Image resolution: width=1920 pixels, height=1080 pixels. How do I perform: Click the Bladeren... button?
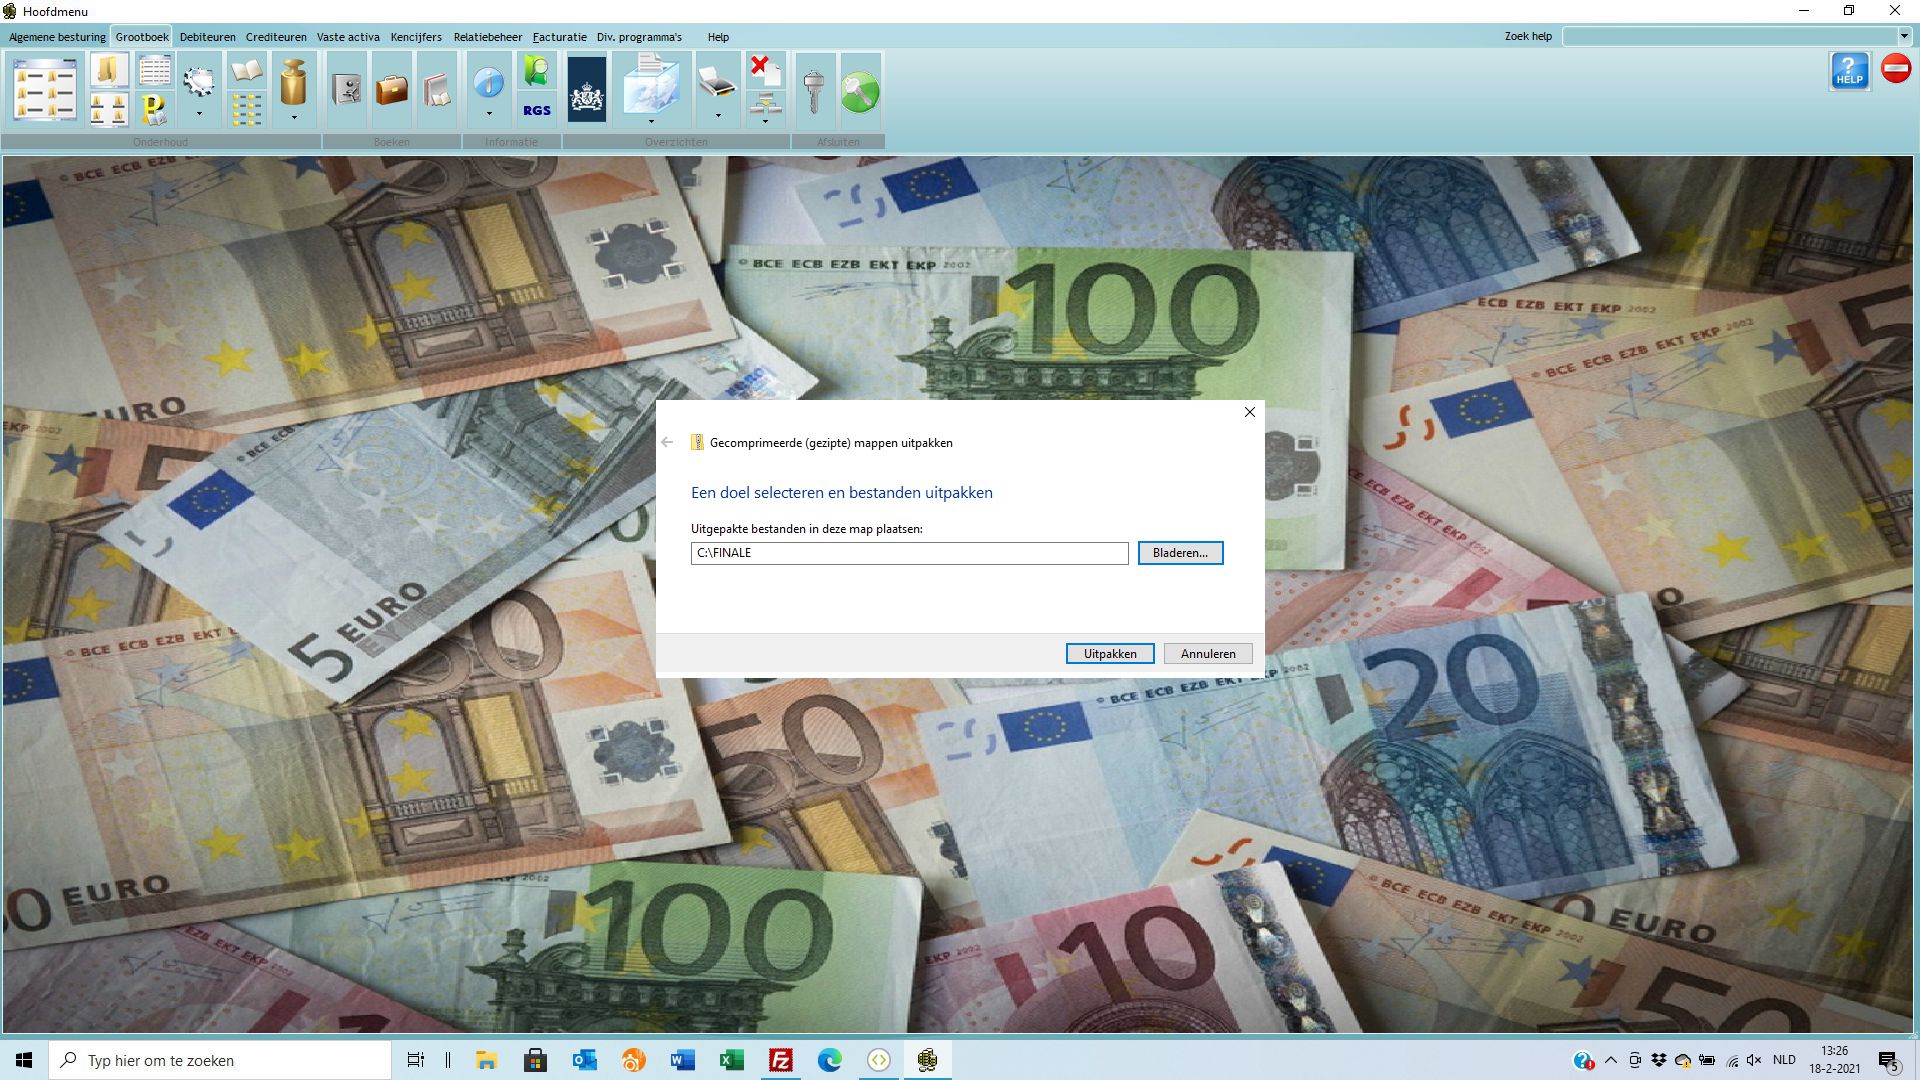click(x=1180, y=553)
